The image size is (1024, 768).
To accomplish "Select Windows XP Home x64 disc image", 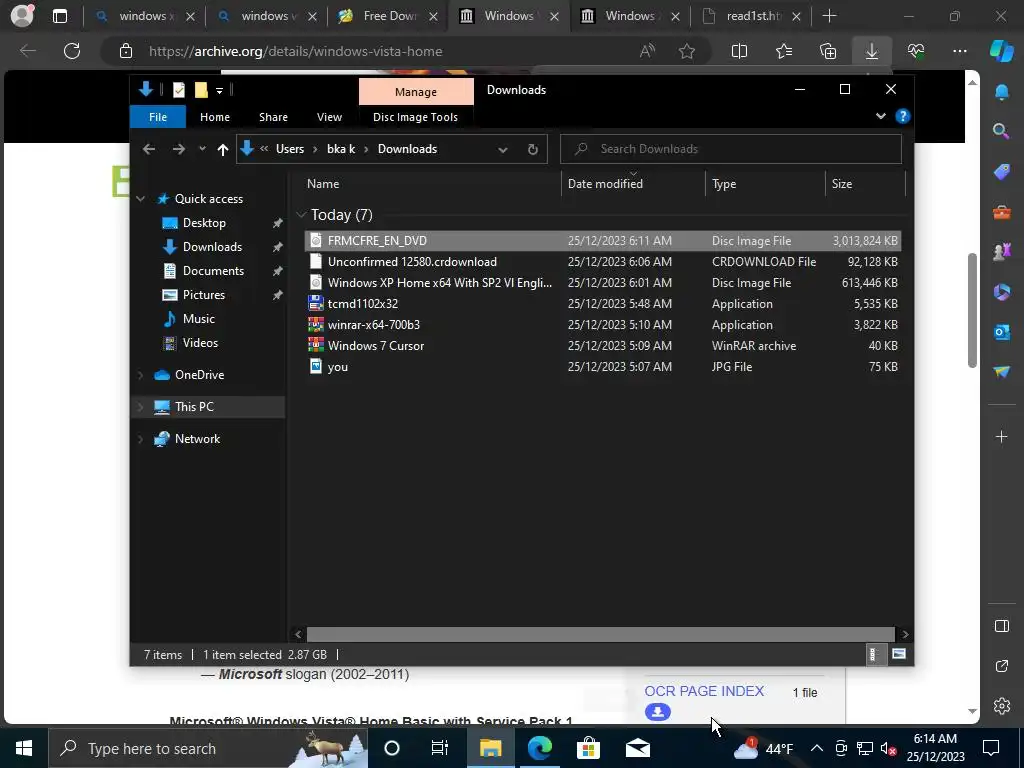I will pyautogui.click(x=602, y=283).
